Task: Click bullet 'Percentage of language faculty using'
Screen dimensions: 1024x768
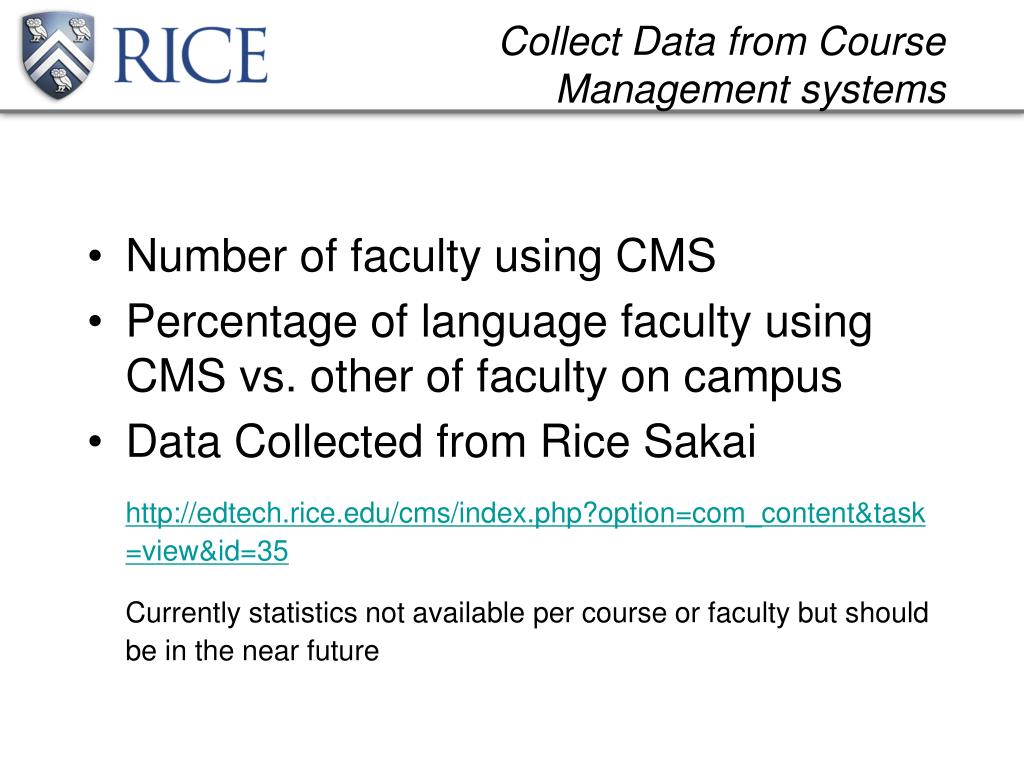Action: click(499, 324)
